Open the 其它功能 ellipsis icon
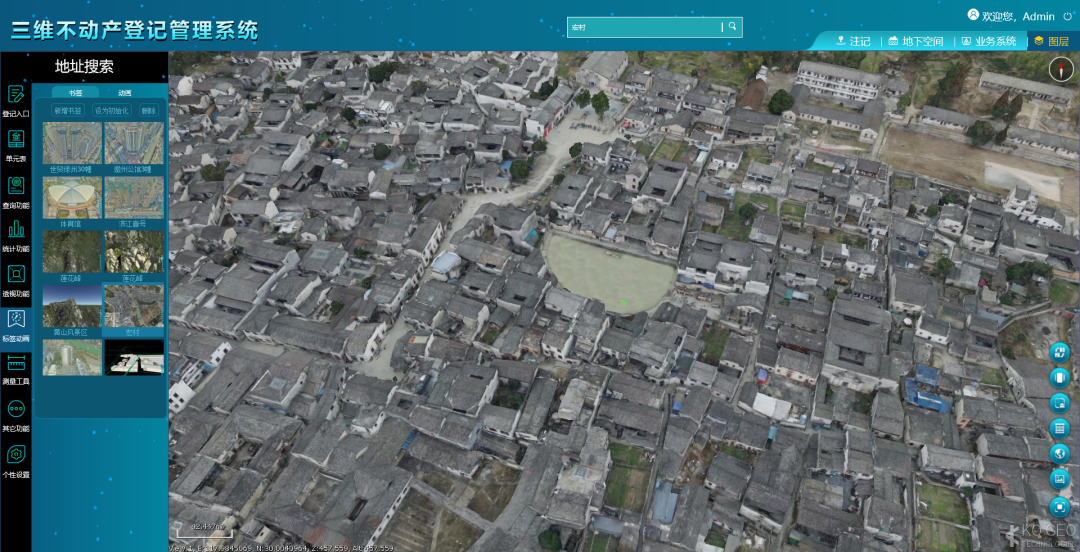 tap(16, 409)
